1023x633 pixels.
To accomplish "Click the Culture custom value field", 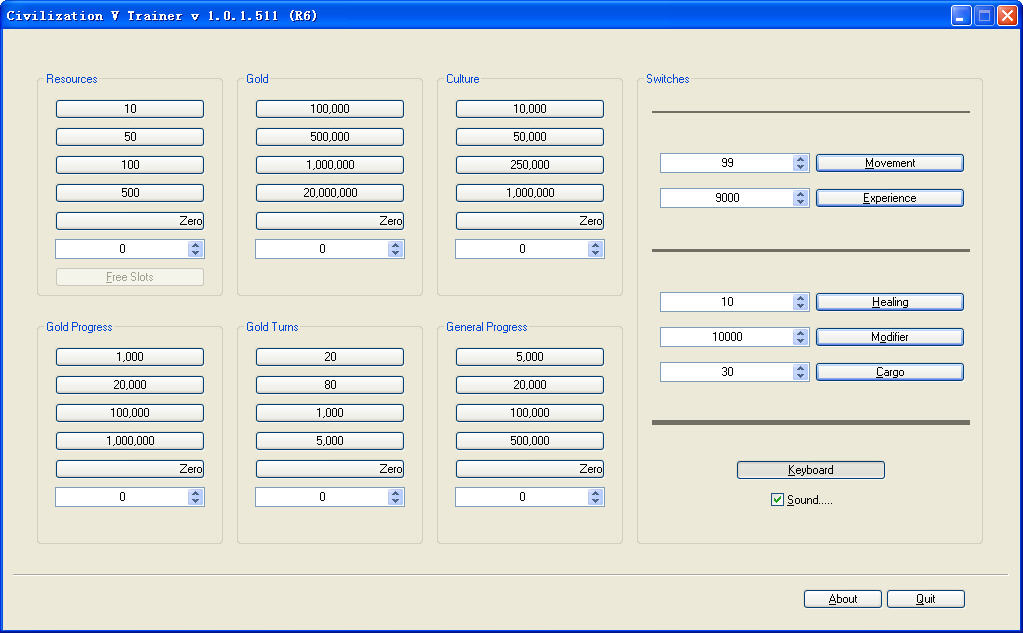I will [x=522, y=249].
